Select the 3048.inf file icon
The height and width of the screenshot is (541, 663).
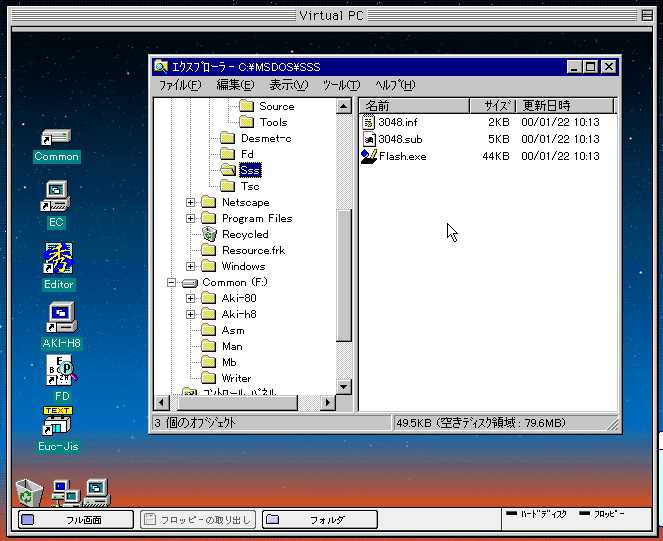click(369, 122)
